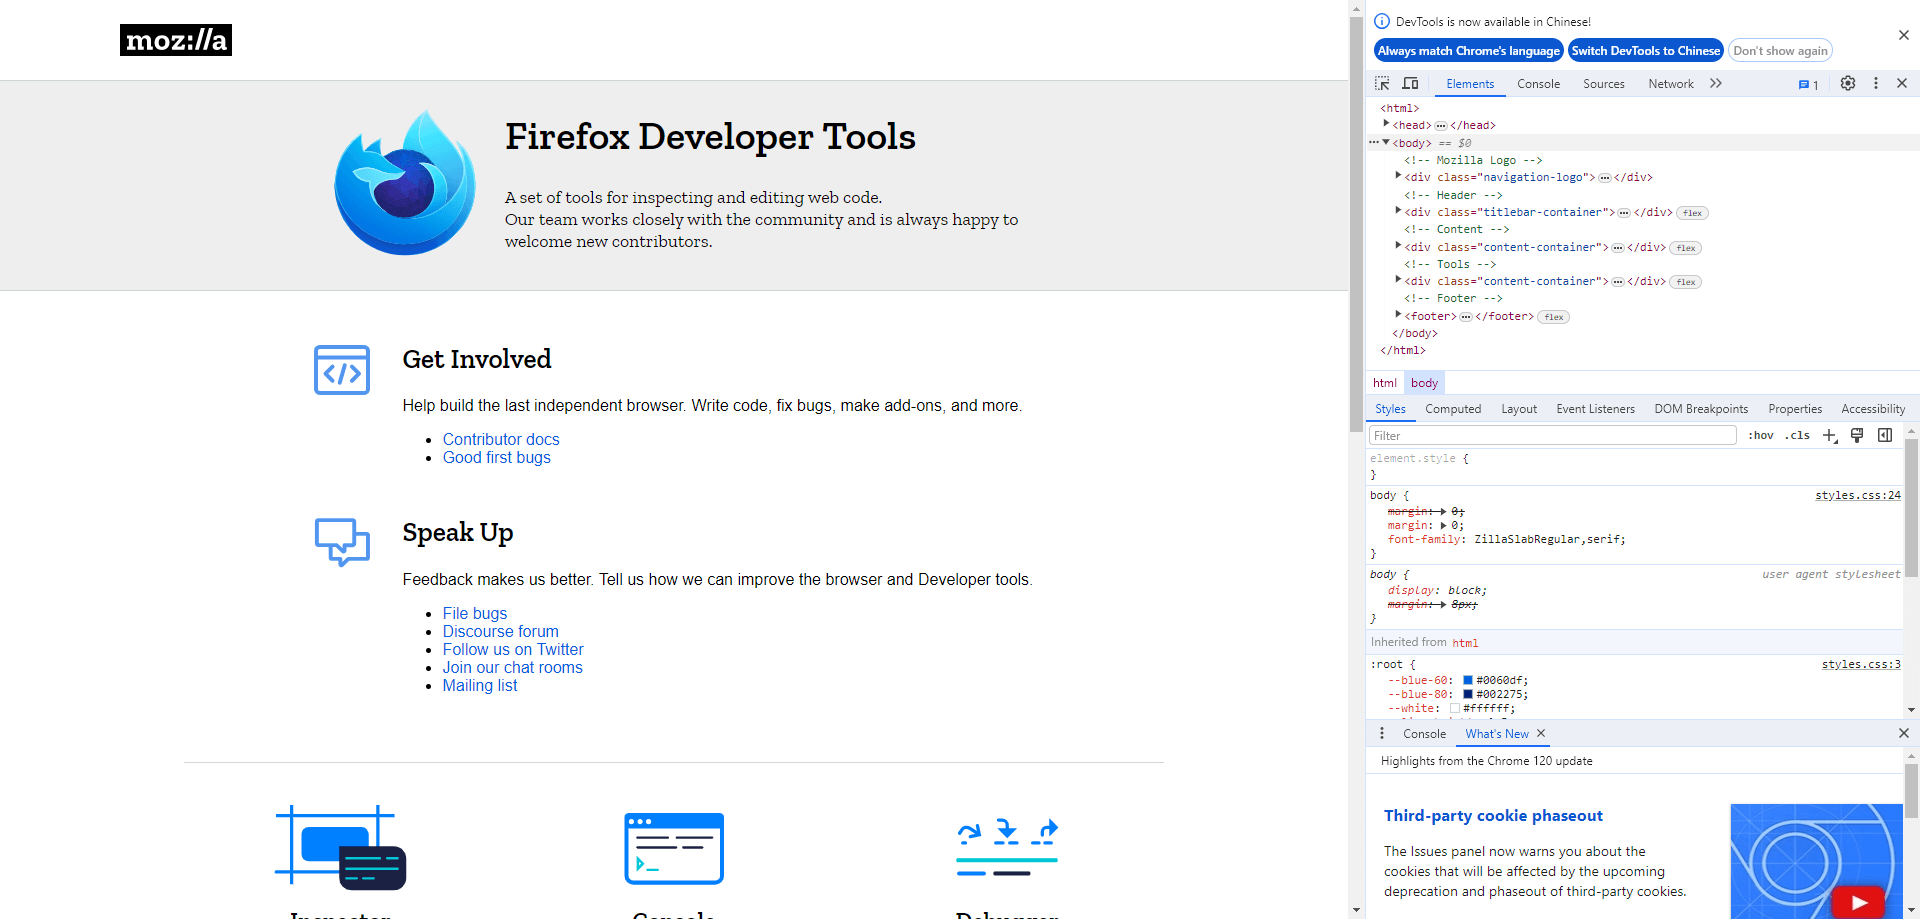Open the Discourse forum link
The width and height of the screenshot is (1920, 919).
(501, 632)
